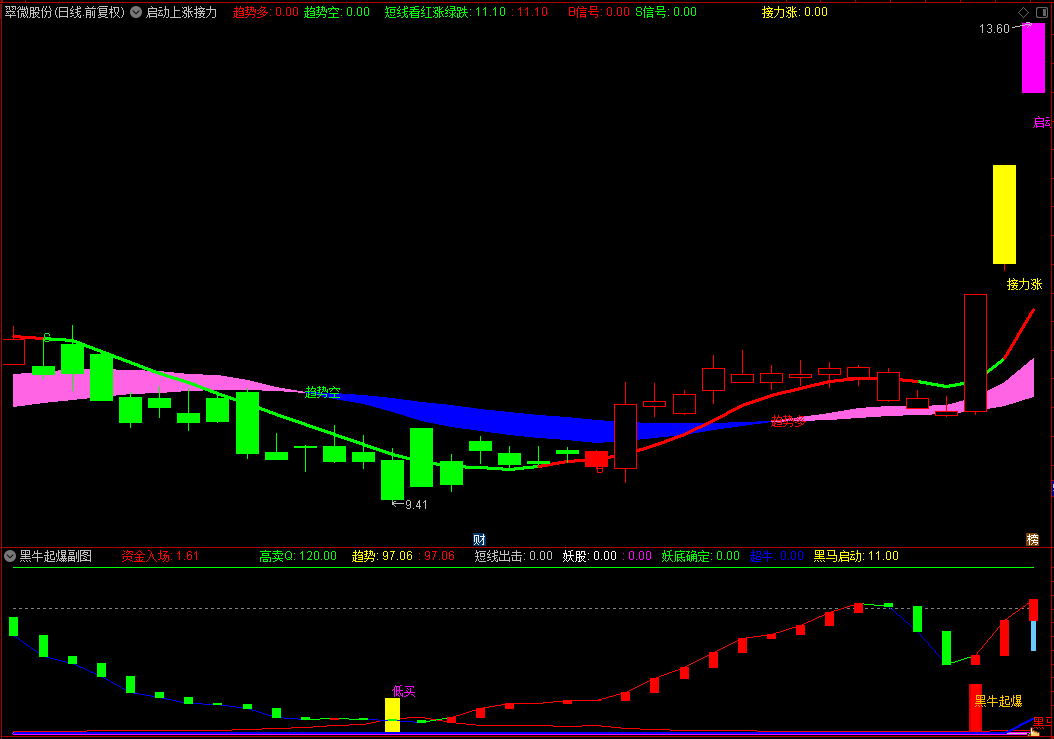The width and height of the screenshot is (1054, 739).
Task: Select the B信号: 0.00 readout
Action: click(x=599, y=12)
